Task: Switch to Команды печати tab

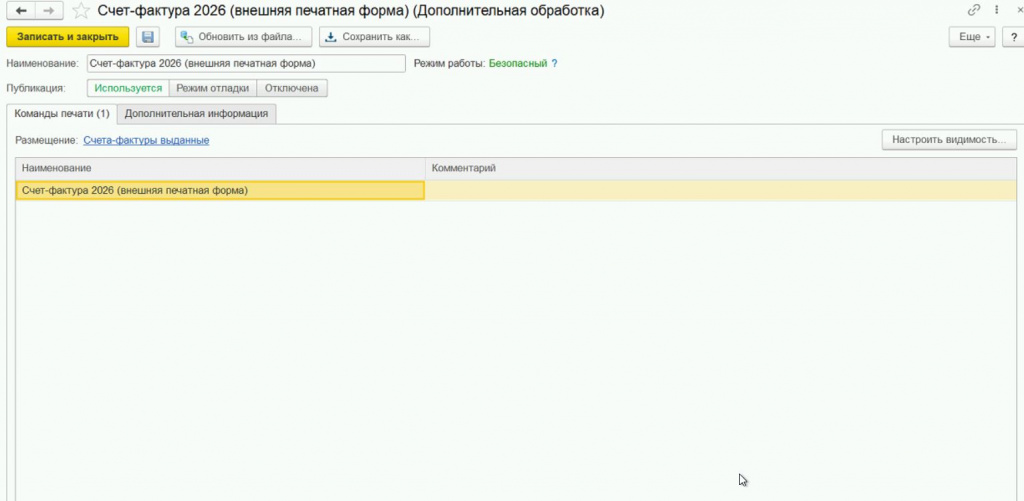Action: click(61, 114)
